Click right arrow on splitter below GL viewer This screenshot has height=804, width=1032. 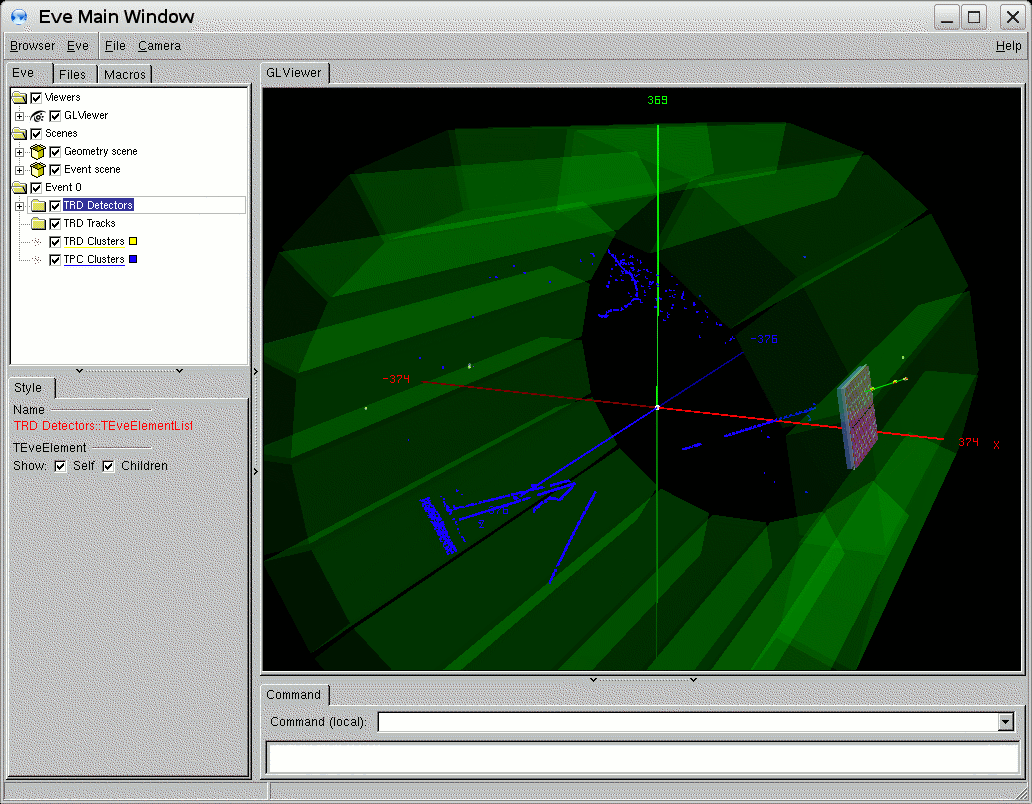693,679
